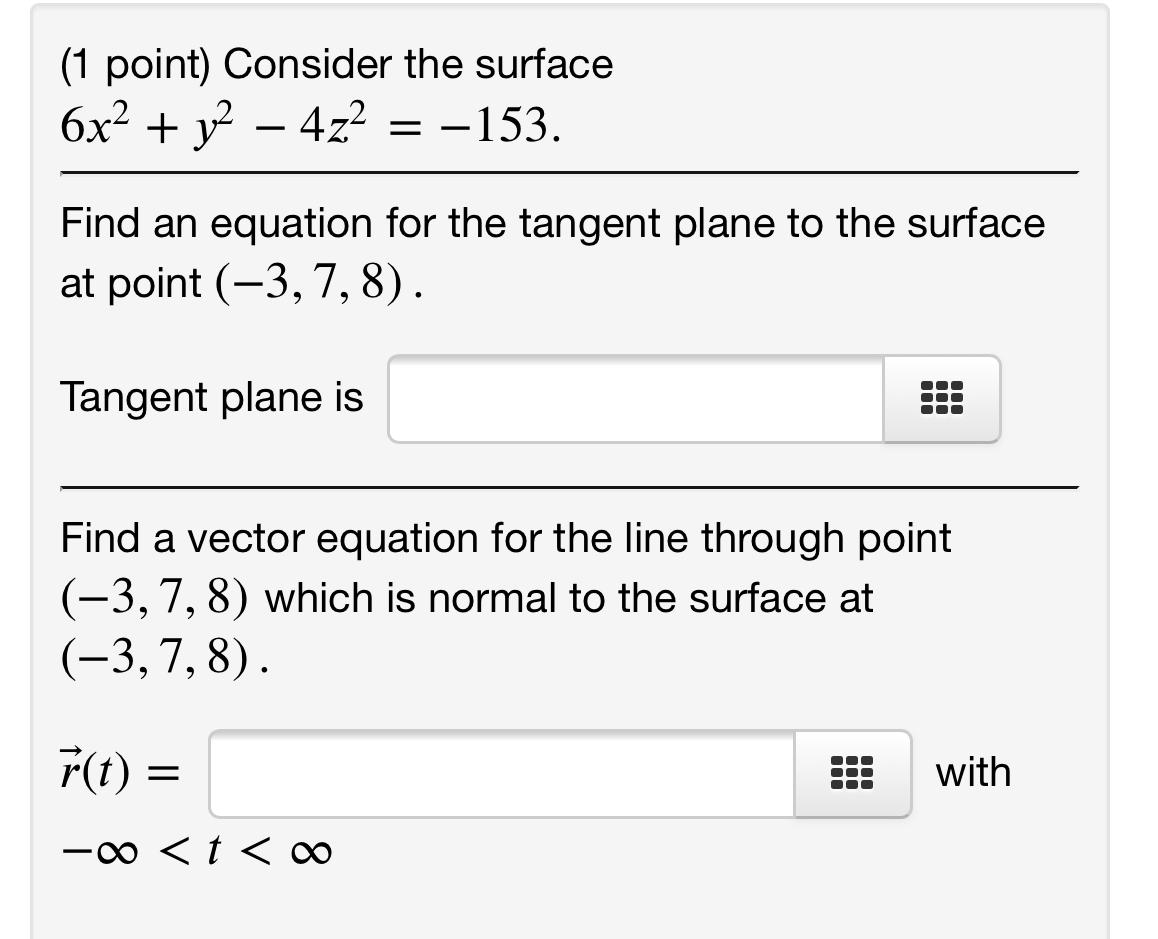Select the equation preview icon for the normal line
Viewport: 1158px width, 939px height.
(852, 772)
